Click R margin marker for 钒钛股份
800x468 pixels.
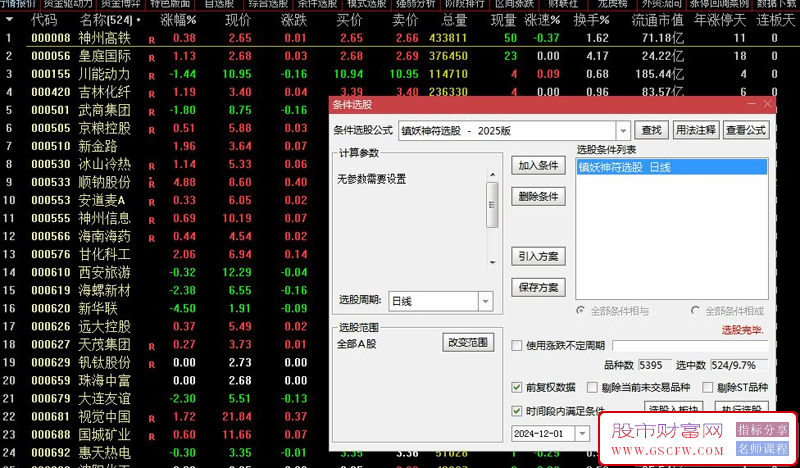click(152, 364)
